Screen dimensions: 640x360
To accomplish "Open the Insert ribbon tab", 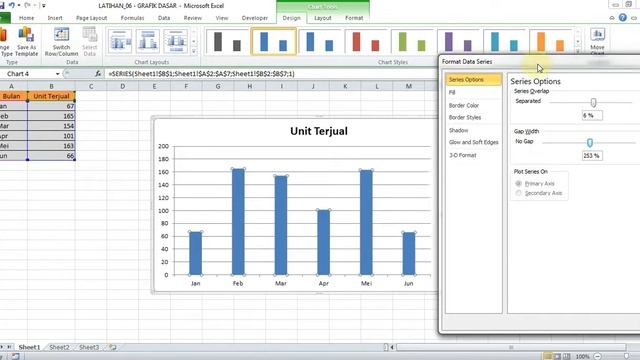I will [55, 18].
